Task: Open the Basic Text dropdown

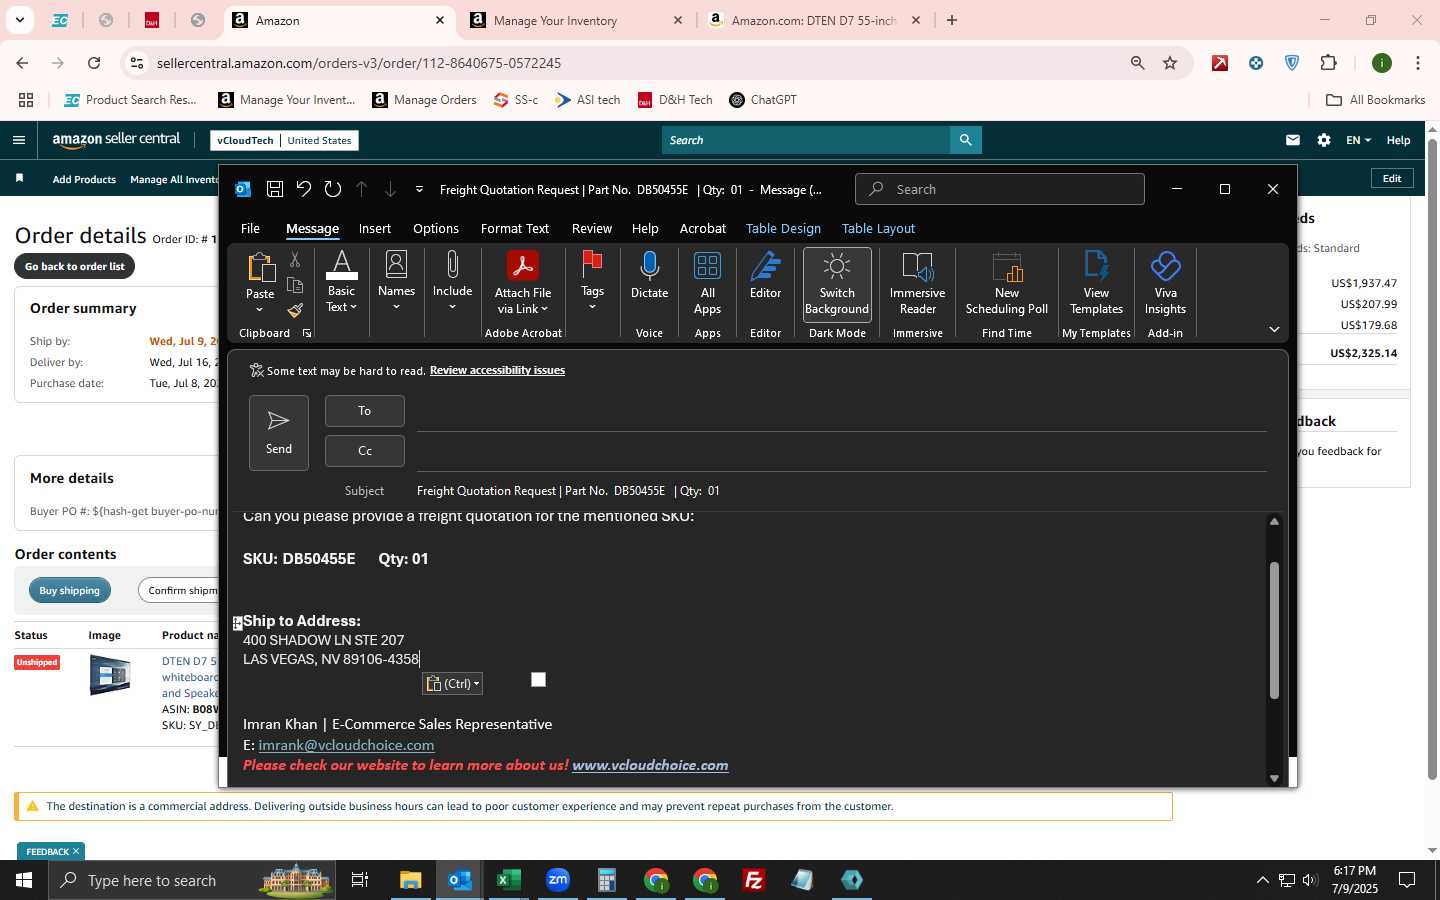Action: coord(341,283)
